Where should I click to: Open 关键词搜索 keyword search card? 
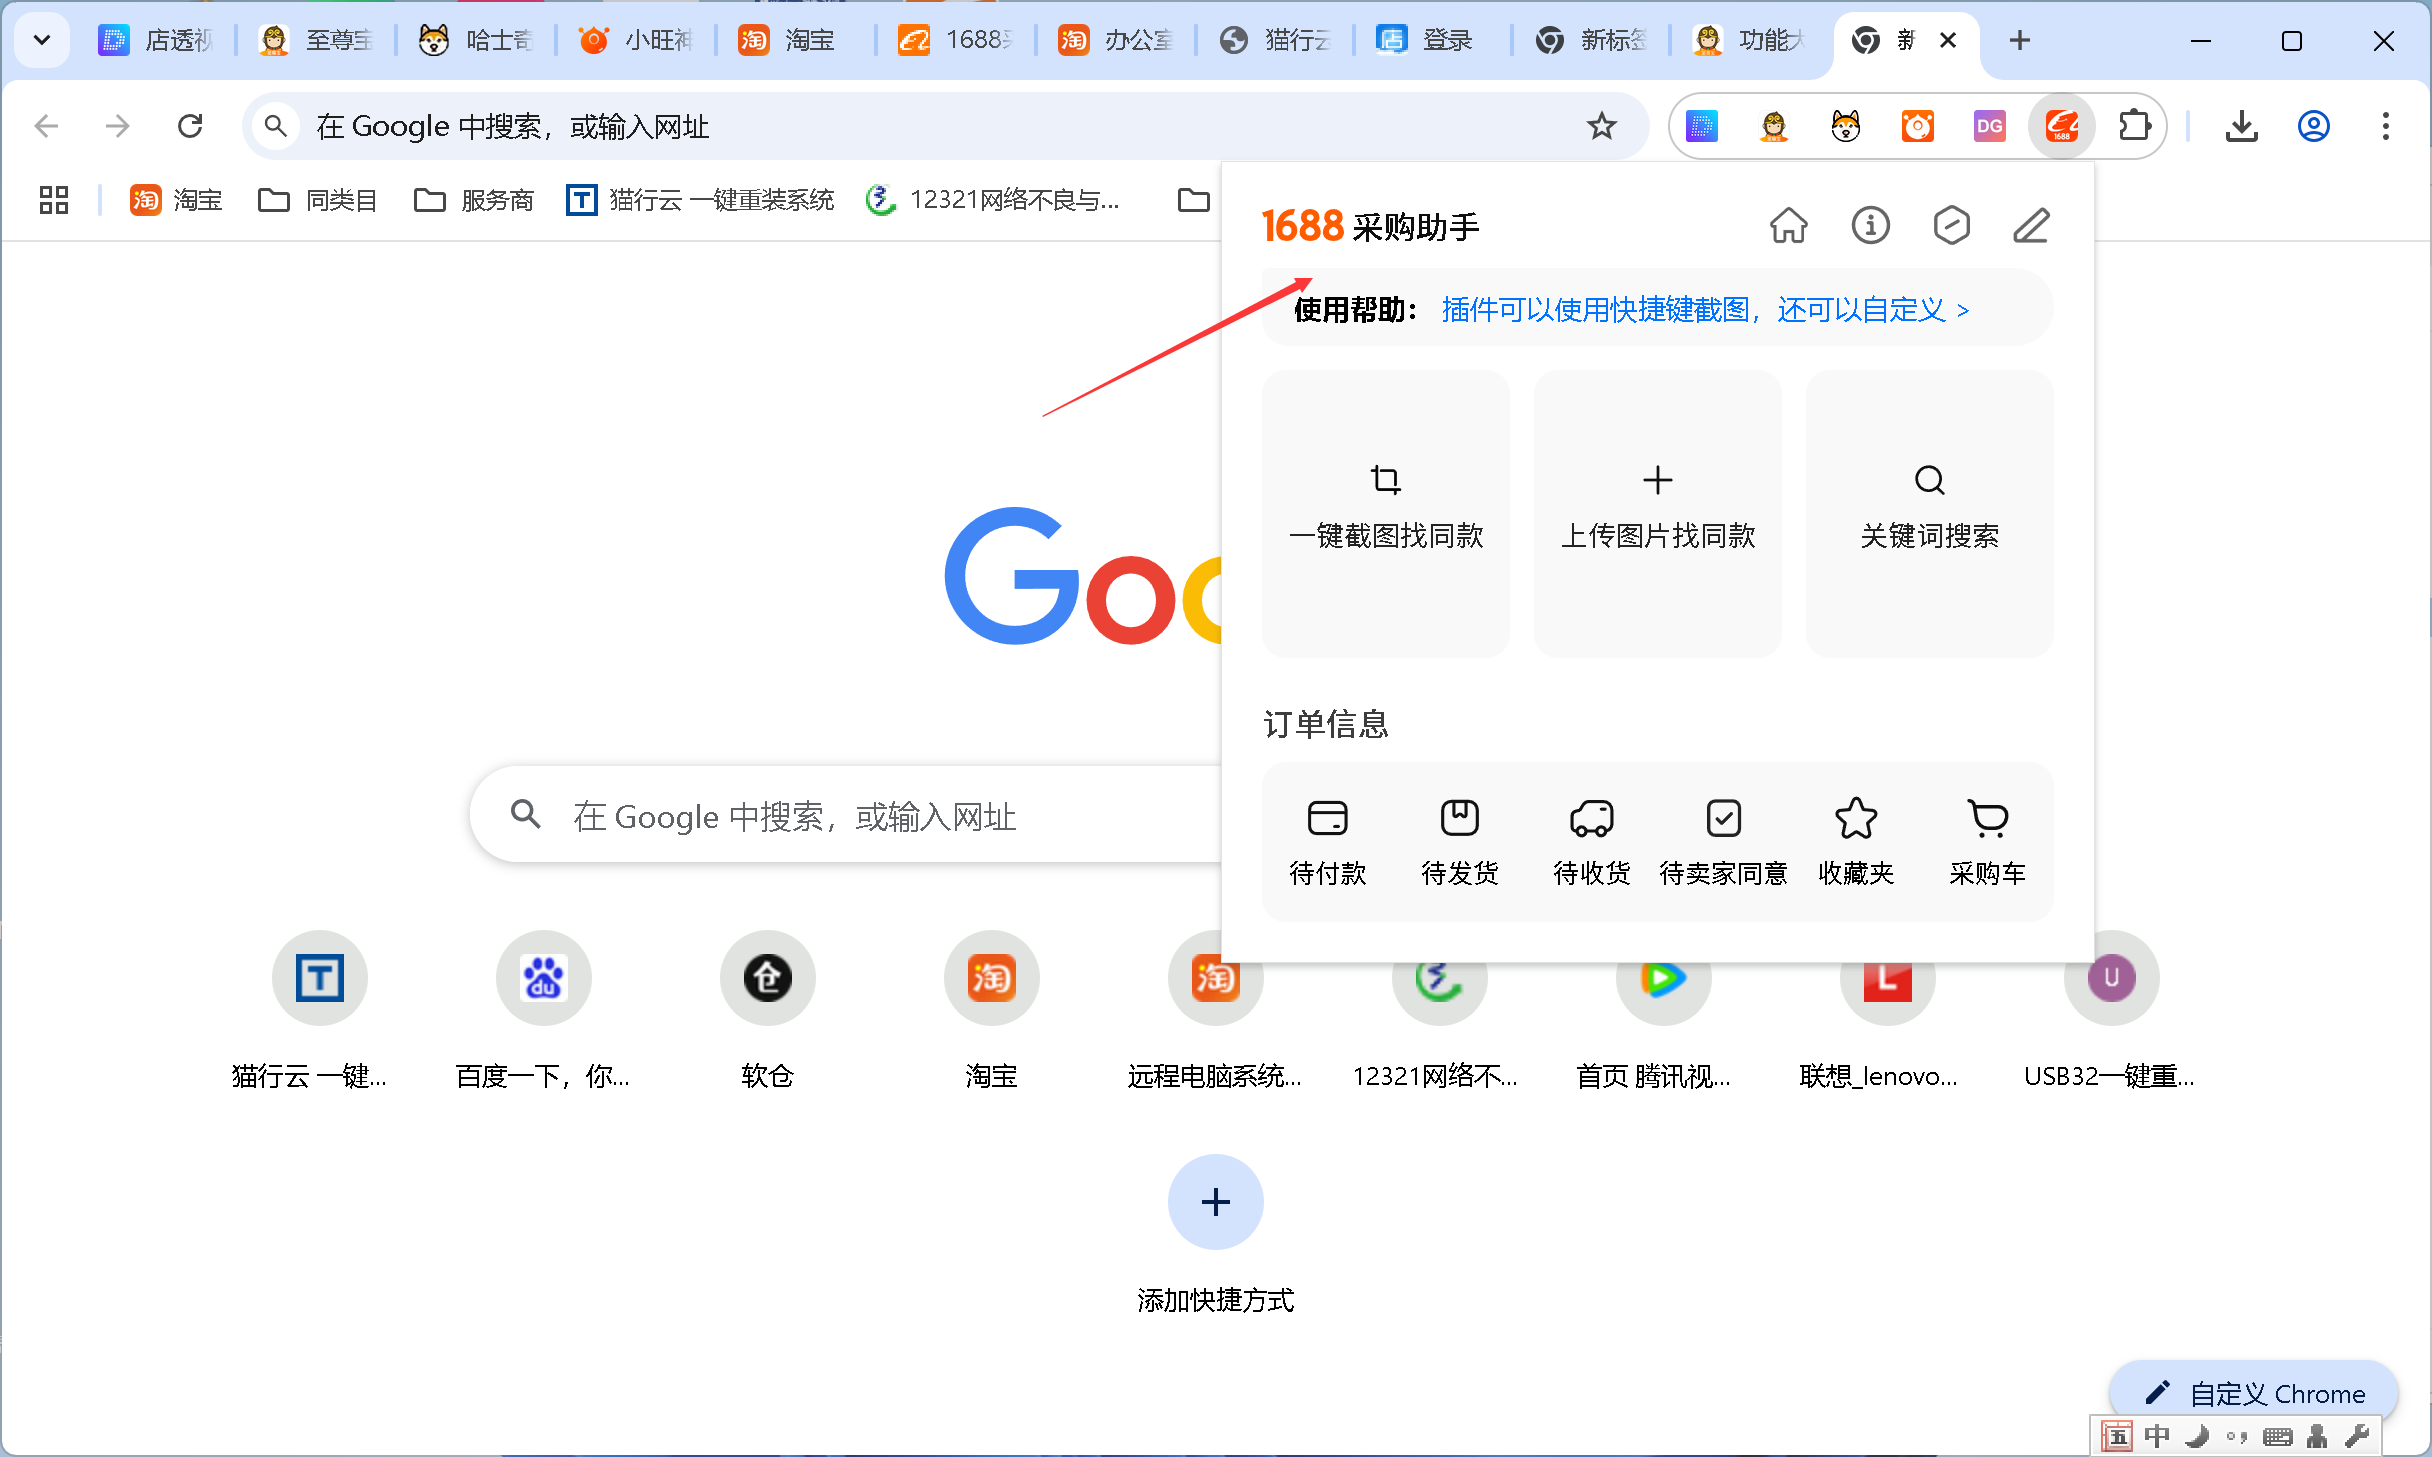[1930, 513]
